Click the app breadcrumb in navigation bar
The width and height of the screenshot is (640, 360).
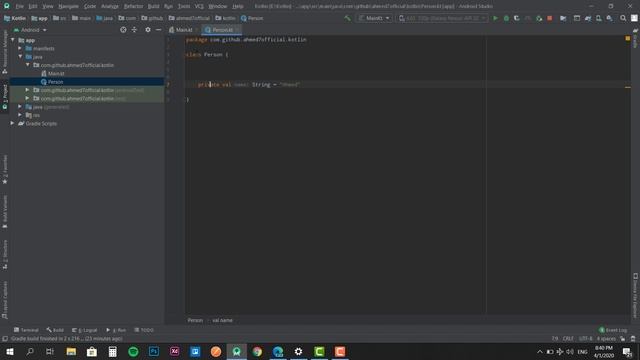40,18
